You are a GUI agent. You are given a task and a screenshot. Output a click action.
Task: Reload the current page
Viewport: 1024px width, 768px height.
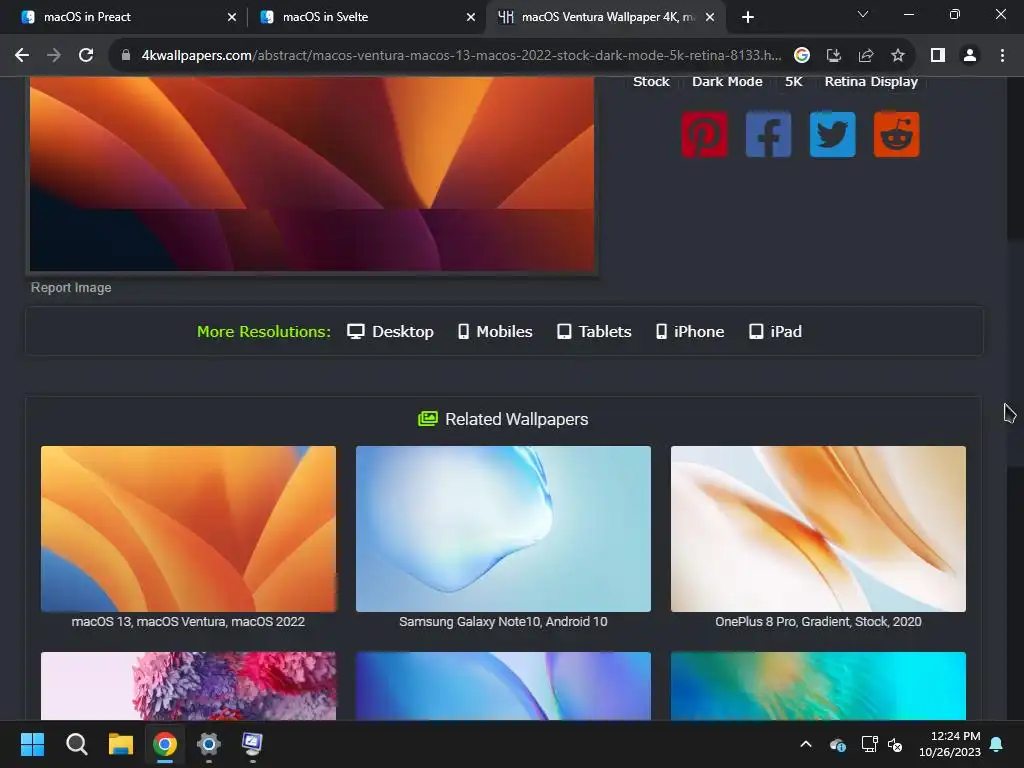pos(86,56)
